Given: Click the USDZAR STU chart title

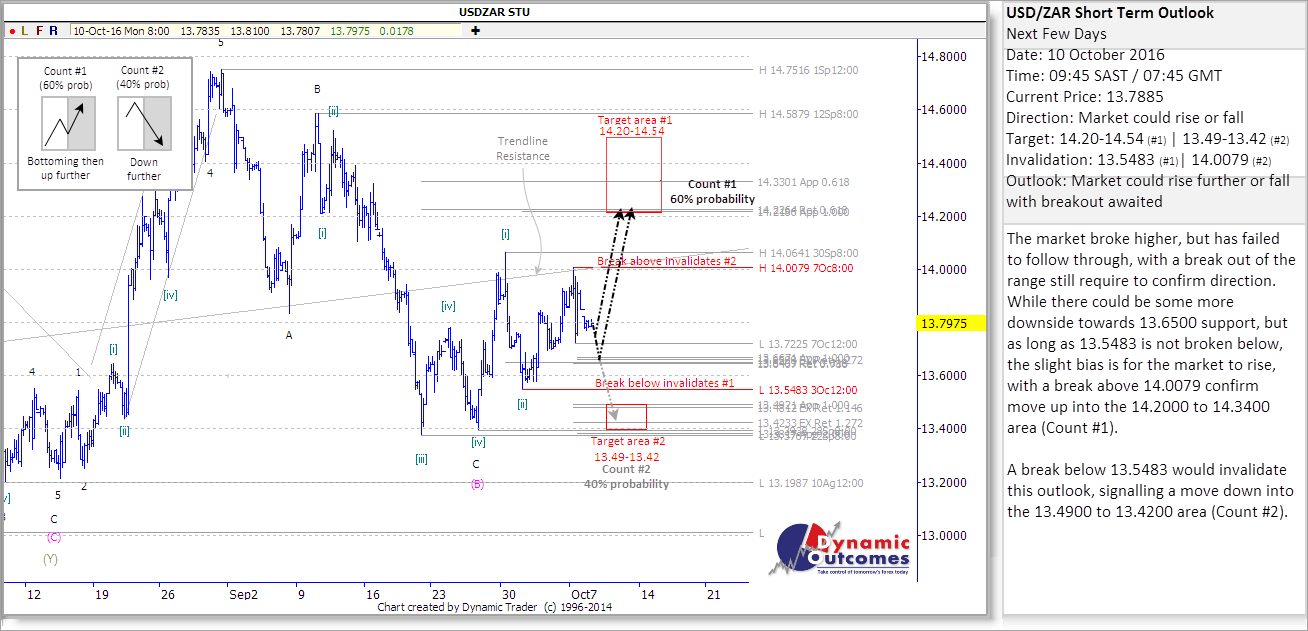Looking at the screenshot, I should tap(494, 12).
